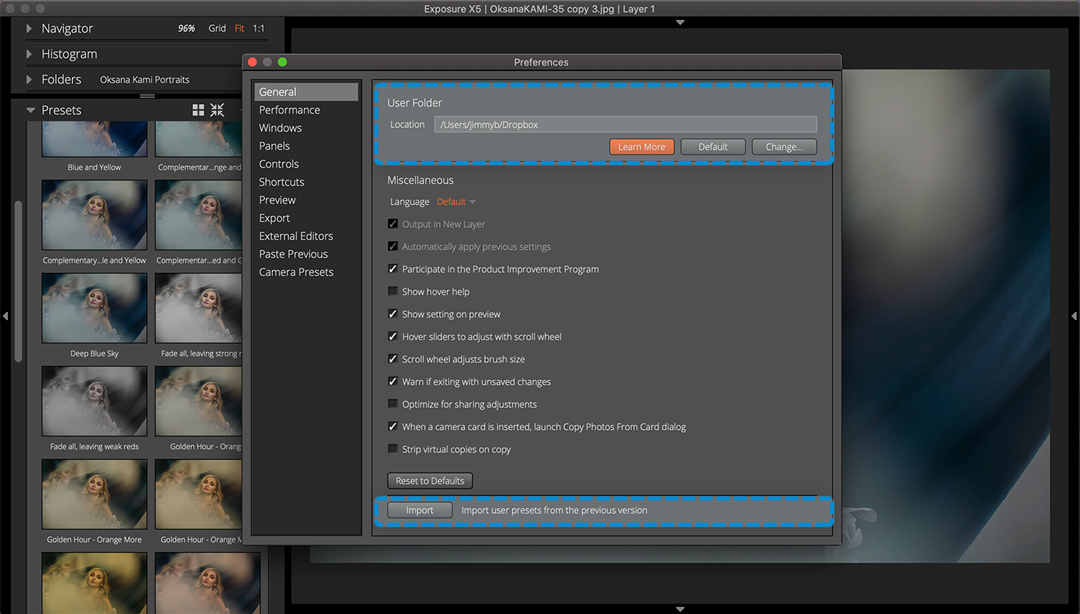Switch presets to grid view icon
The width and height of the screenshot is (1080, 614).
tap(198, 110)
